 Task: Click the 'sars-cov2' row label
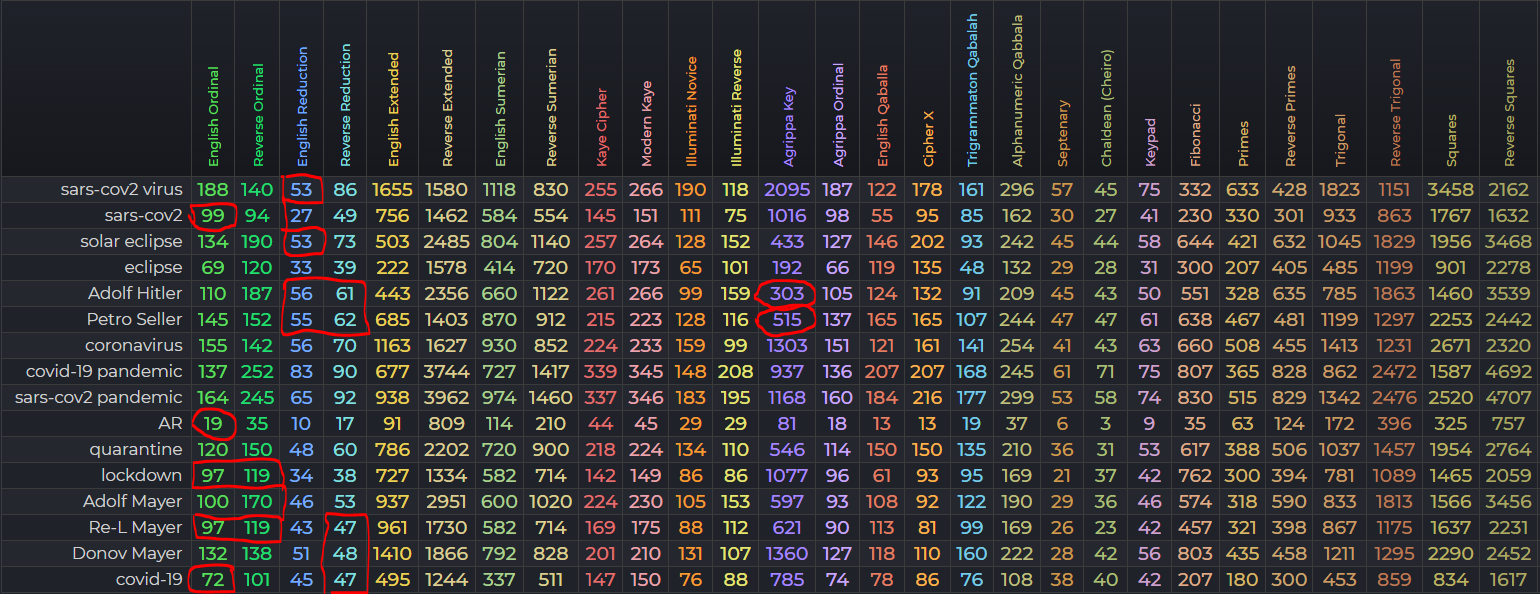point(143,215)
